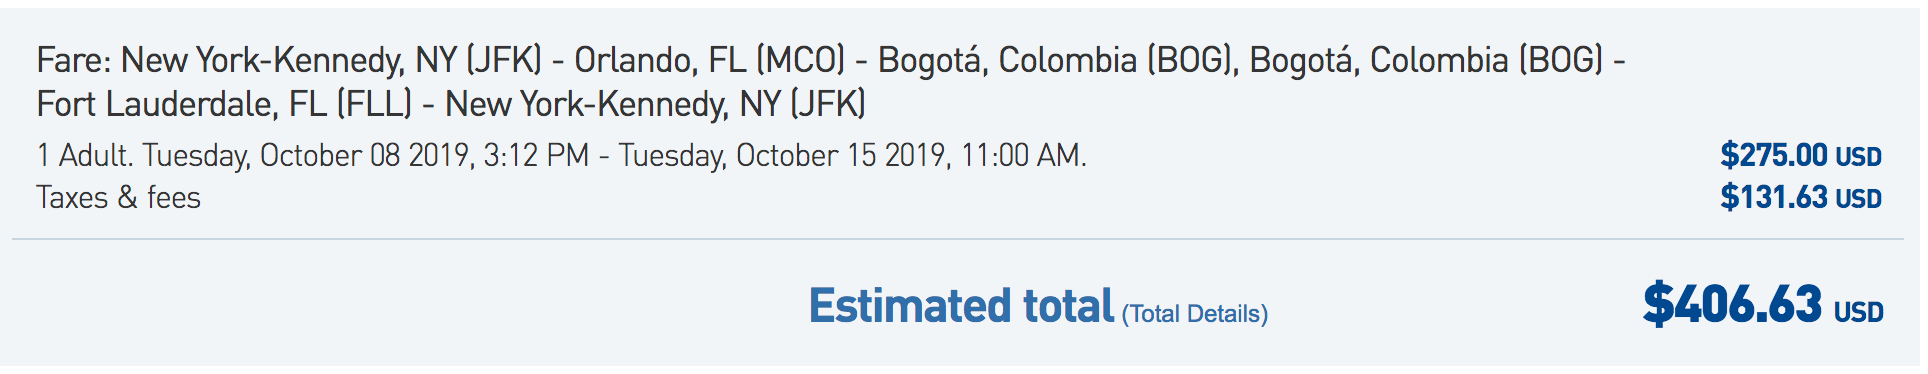This screenshot has width=1928, height=374.
Task: Click the Estimated total heading
Action: coord(961,305)
